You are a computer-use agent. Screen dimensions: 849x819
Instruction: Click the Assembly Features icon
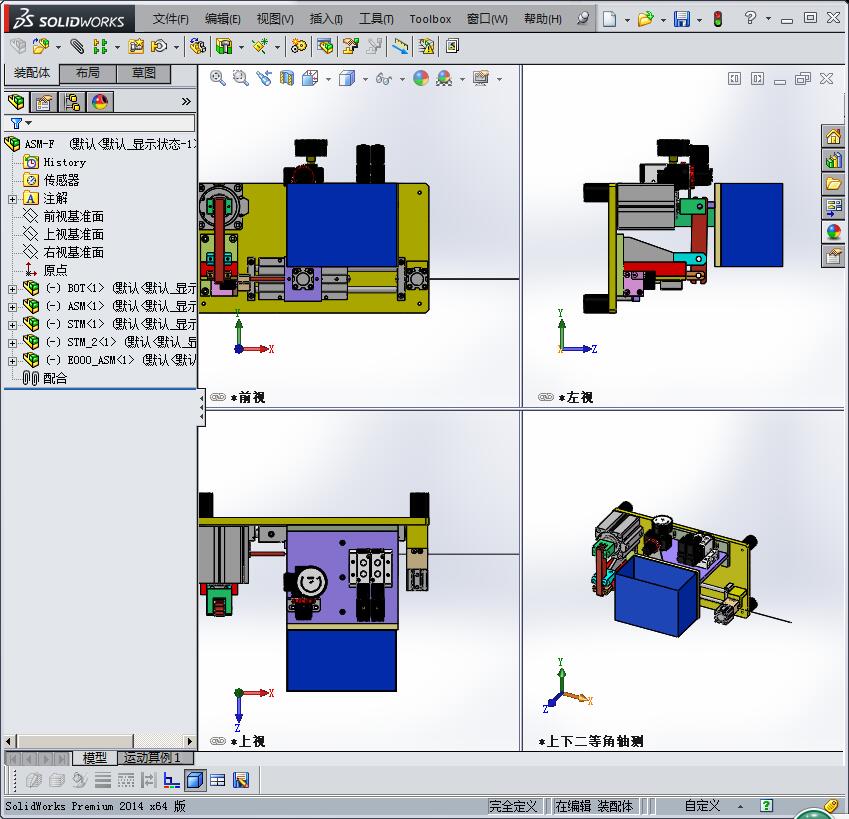point(224,47)
